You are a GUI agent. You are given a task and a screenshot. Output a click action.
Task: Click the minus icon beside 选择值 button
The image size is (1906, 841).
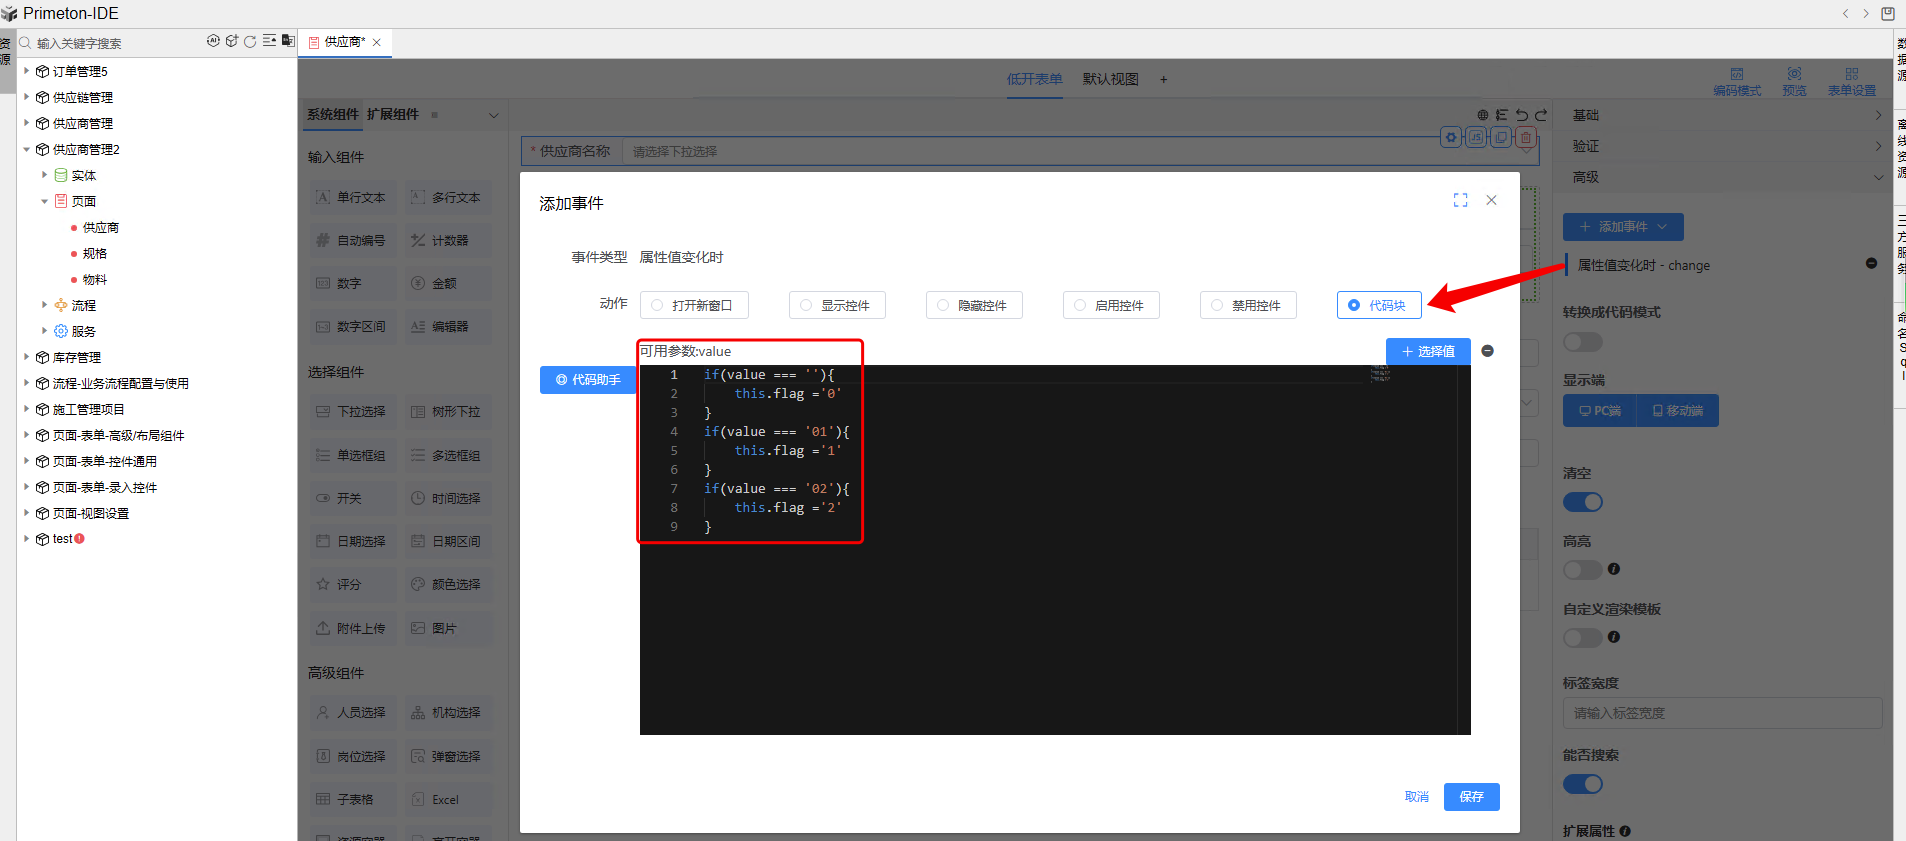1487,351
